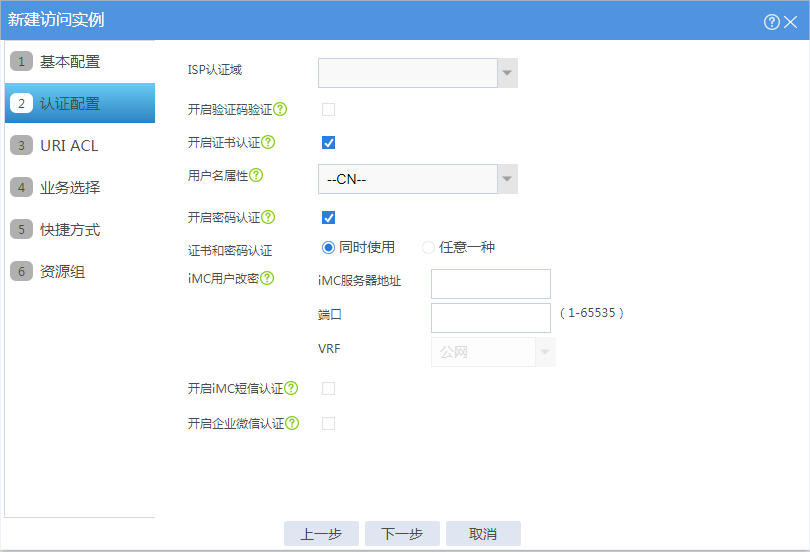Click help icon next to 开启密码认证
The image size is (810, 552).
[x=268, y=217]
